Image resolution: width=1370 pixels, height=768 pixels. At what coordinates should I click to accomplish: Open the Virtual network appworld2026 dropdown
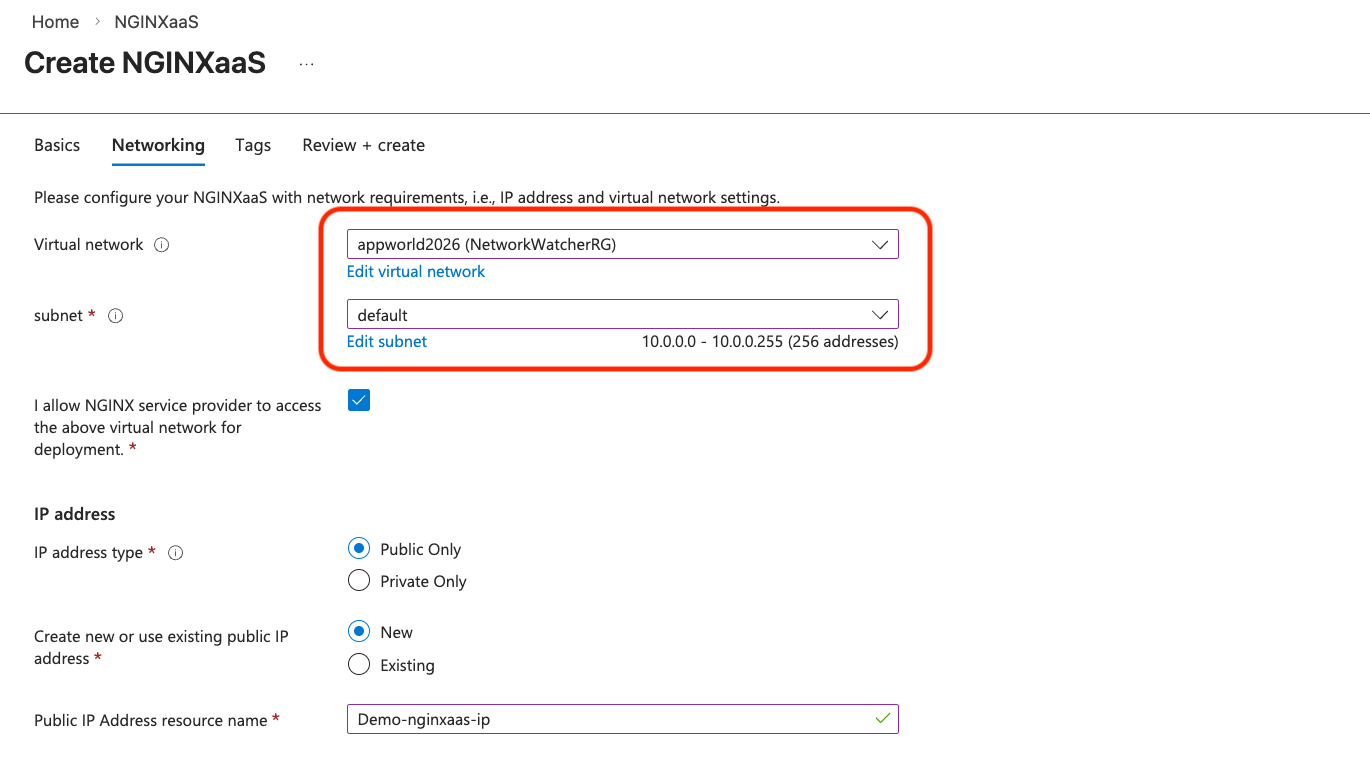622,244
